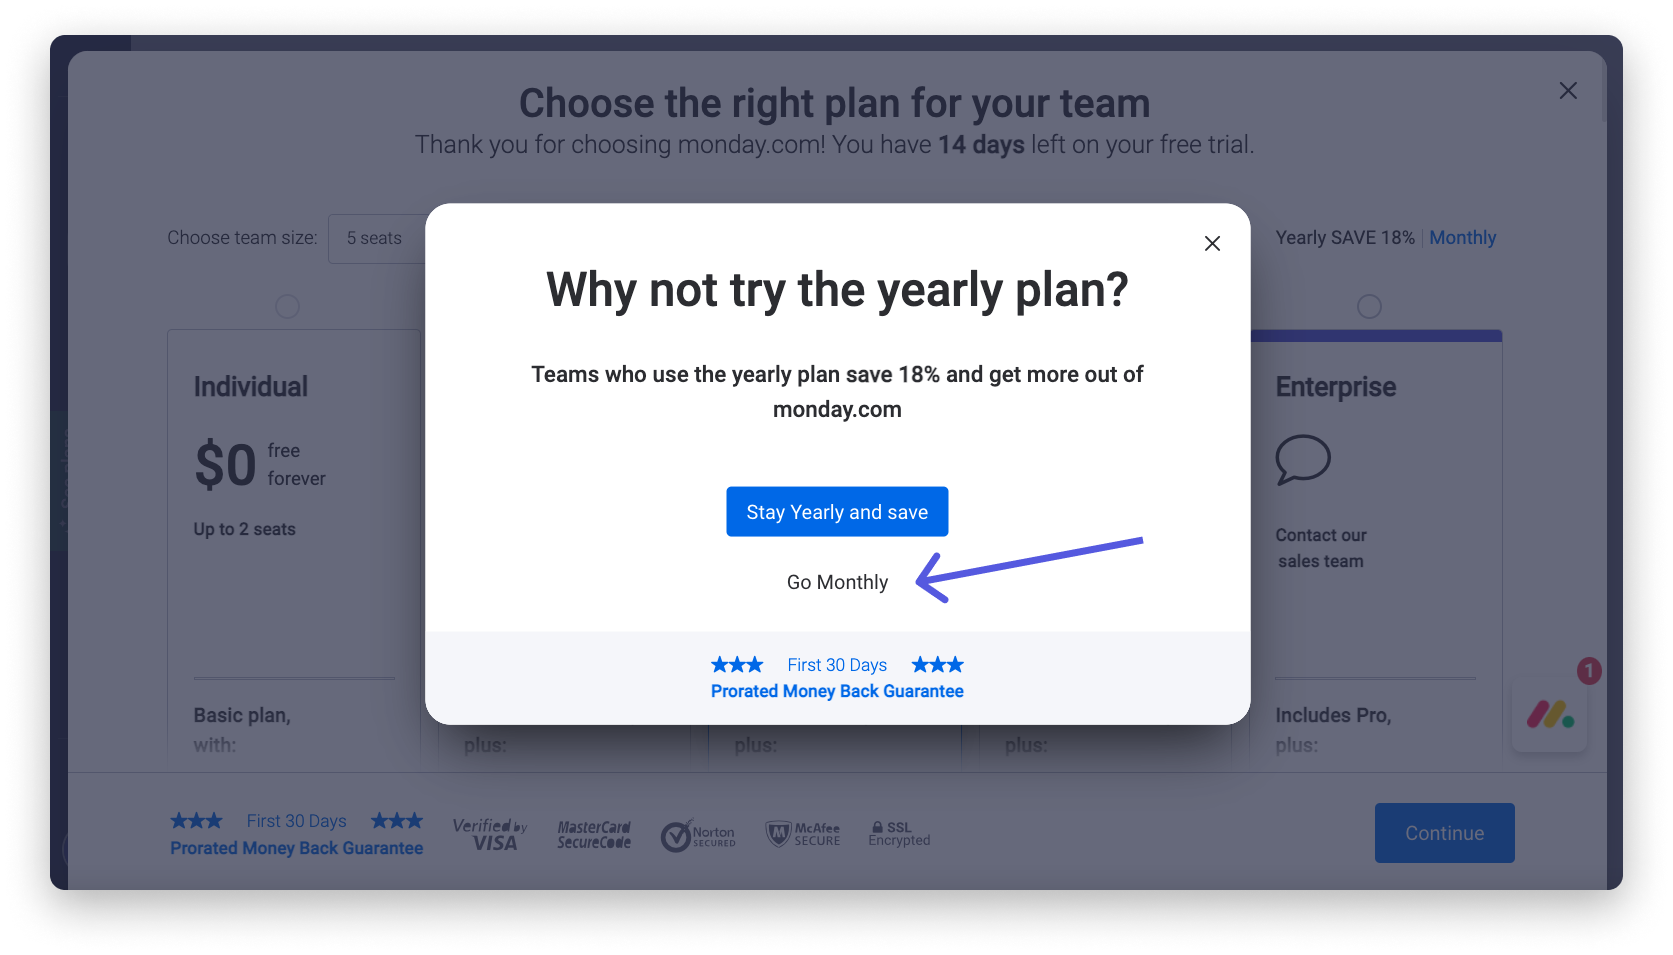Open the team size seats dropdown

coord(378,238)
